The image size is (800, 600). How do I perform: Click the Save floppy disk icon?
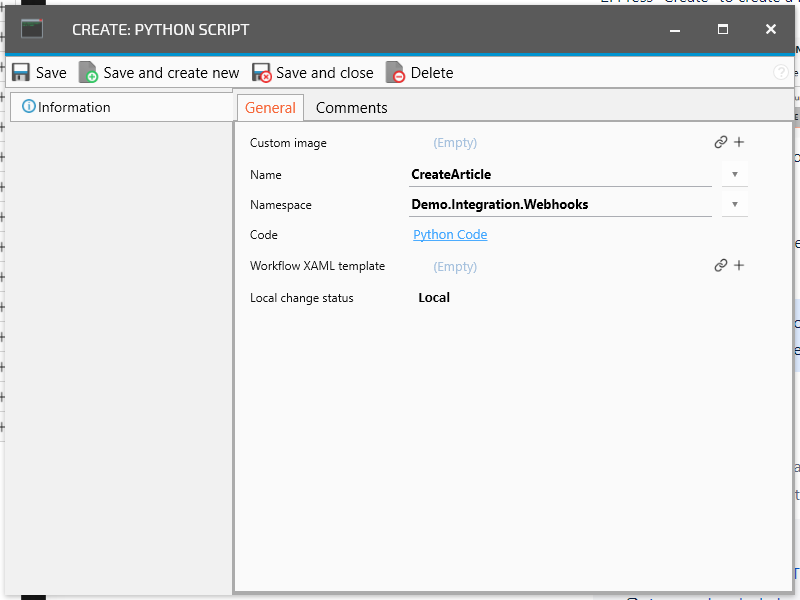click(x=21, y=73)
